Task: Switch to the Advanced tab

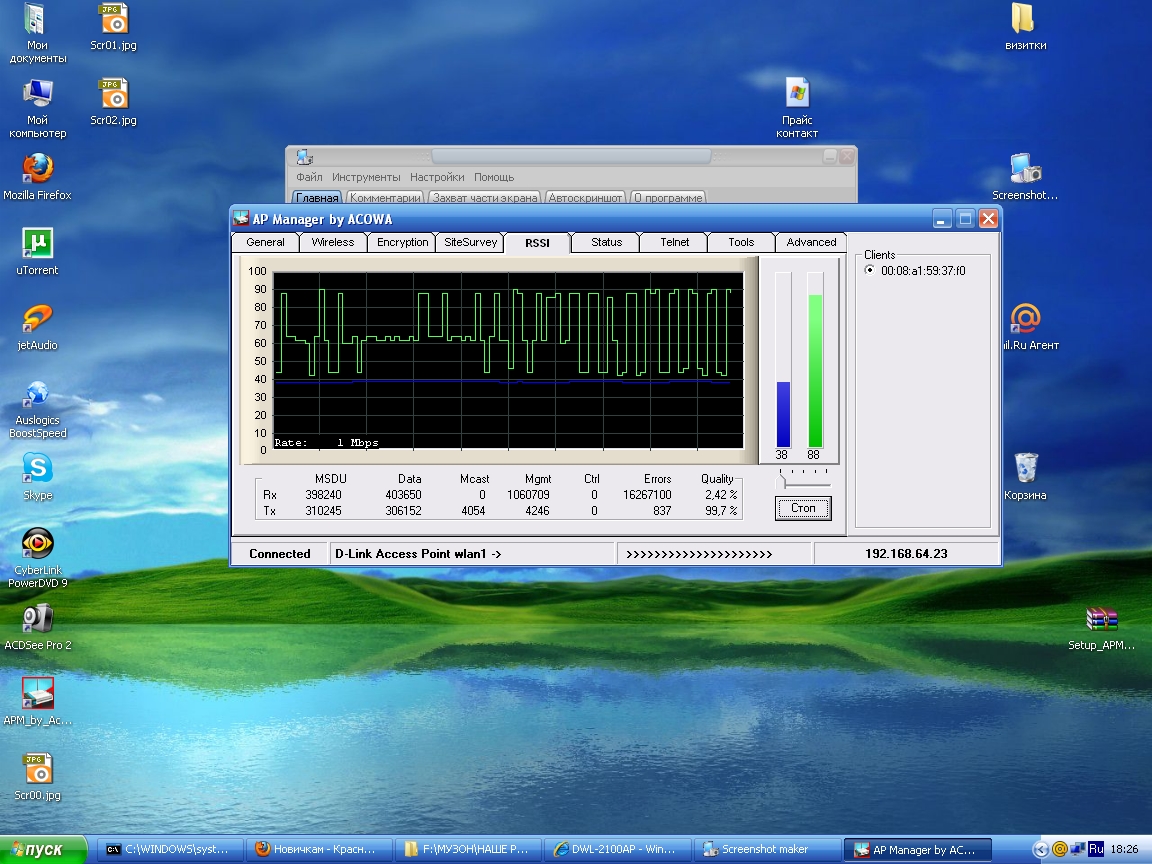Action: coord(811,242)
